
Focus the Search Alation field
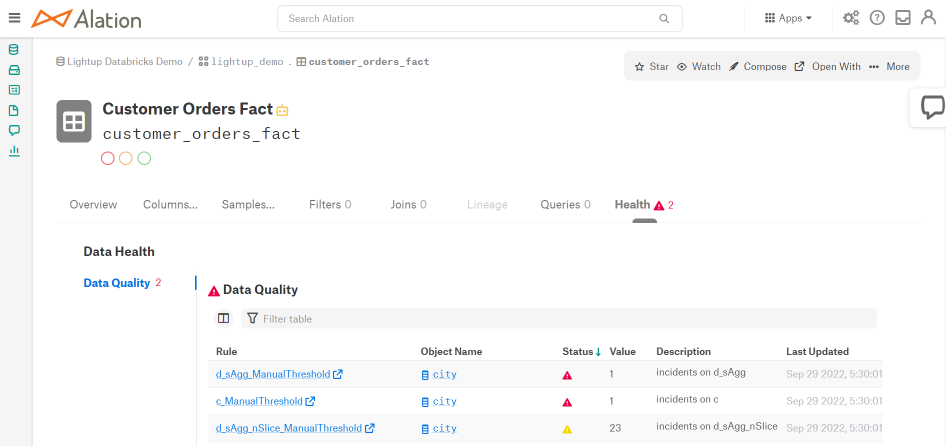480,19
